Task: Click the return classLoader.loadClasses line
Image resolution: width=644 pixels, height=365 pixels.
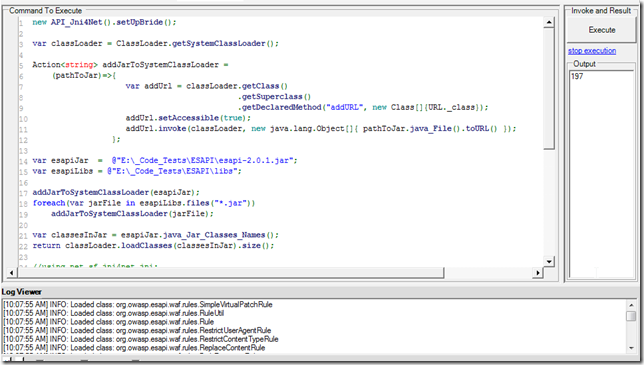Action: click(153, 246)
